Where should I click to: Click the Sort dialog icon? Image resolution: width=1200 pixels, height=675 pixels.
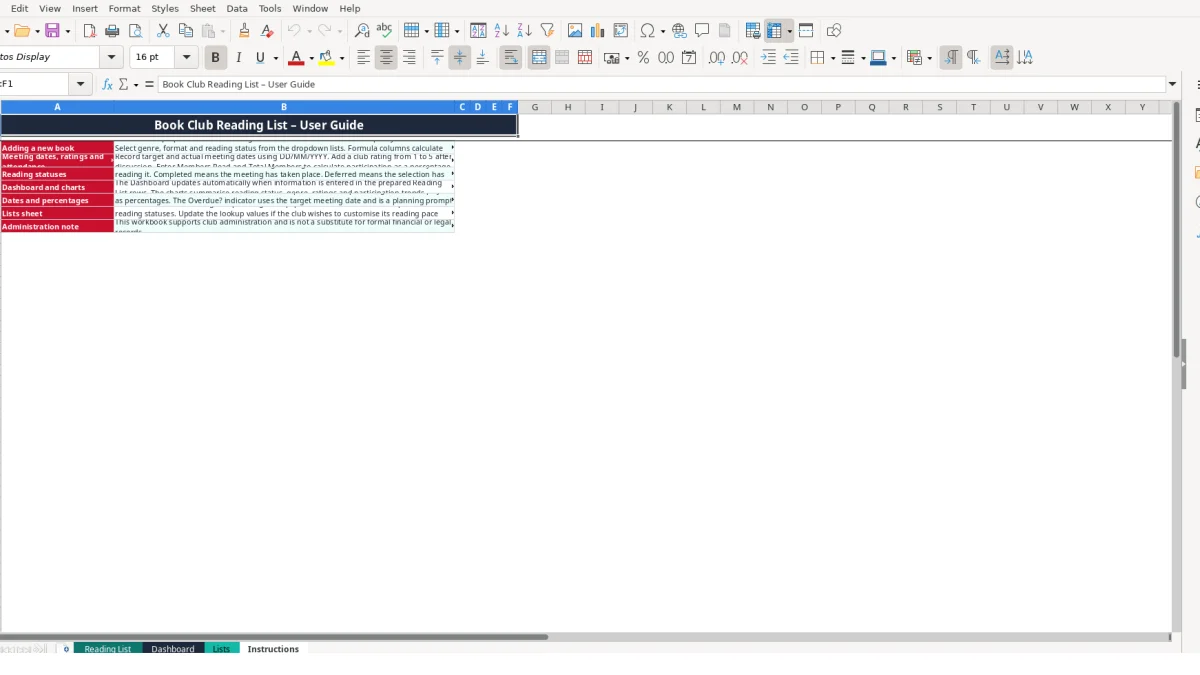478,31
